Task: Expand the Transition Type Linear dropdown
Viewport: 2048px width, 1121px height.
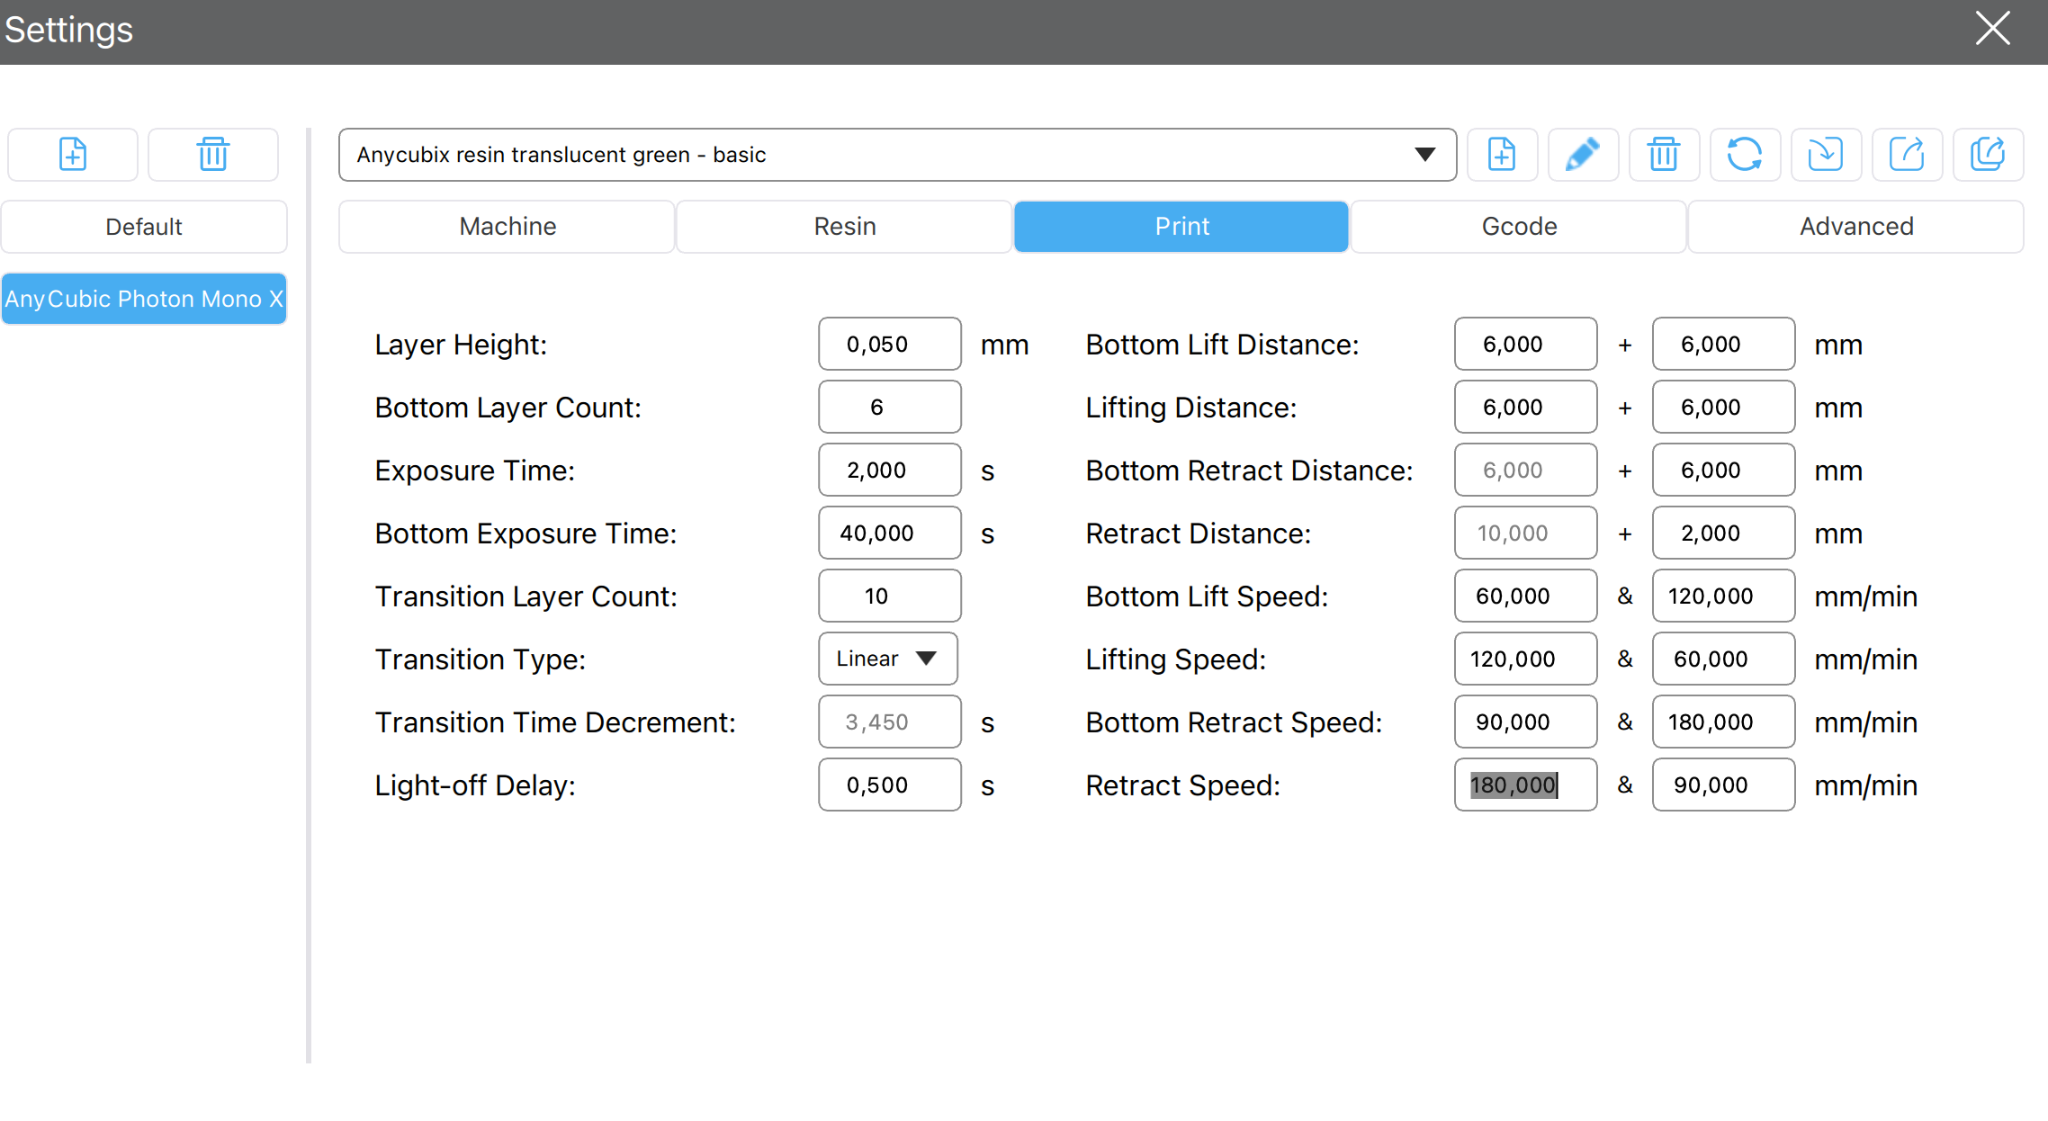Action: point(888,658)
